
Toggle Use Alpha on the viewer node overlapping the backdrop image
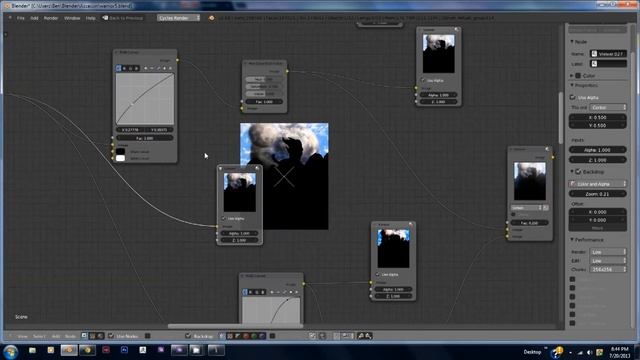click(x=224, y=219)
